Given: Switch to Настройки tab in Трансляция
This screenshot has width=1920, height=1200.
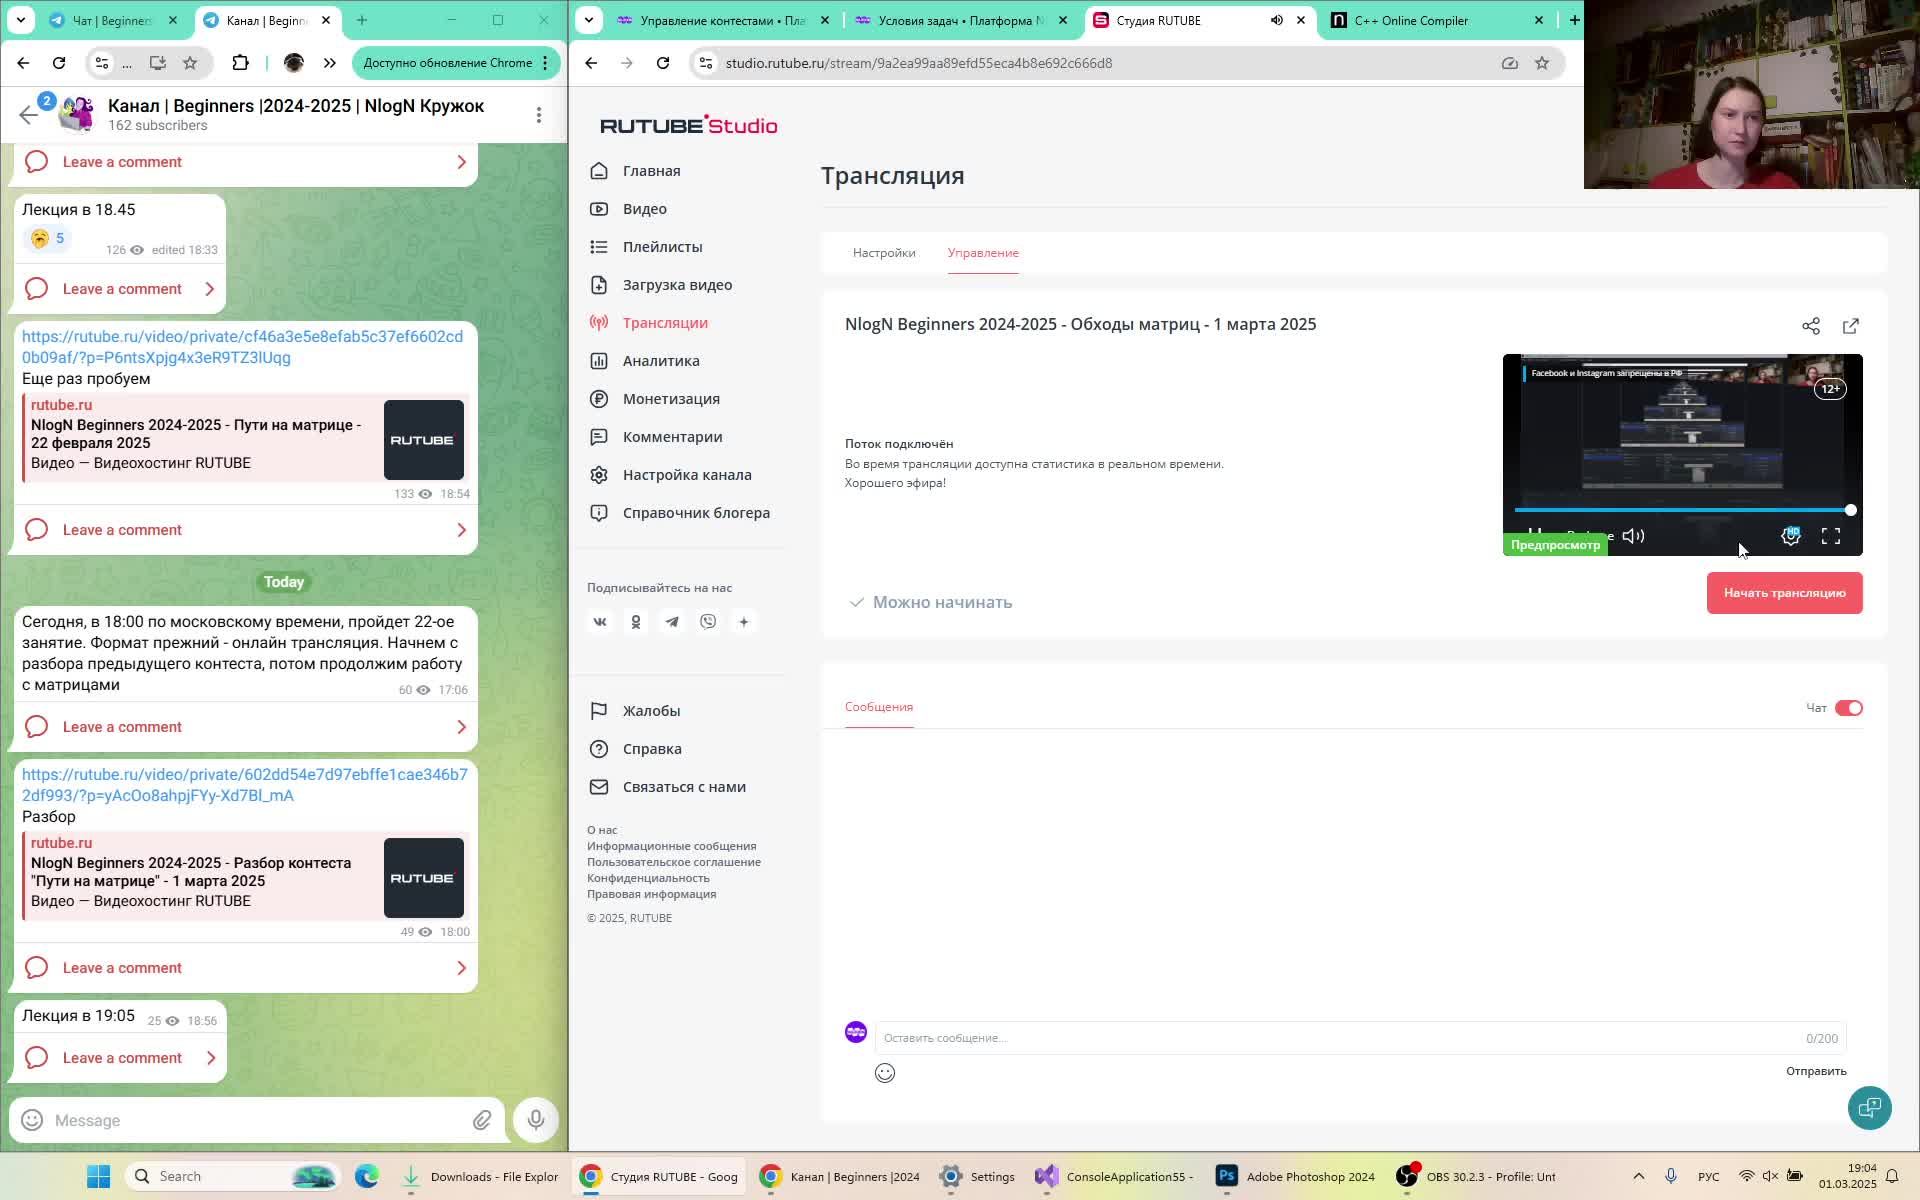Looking at the screenshot, I should coord(883,253).
